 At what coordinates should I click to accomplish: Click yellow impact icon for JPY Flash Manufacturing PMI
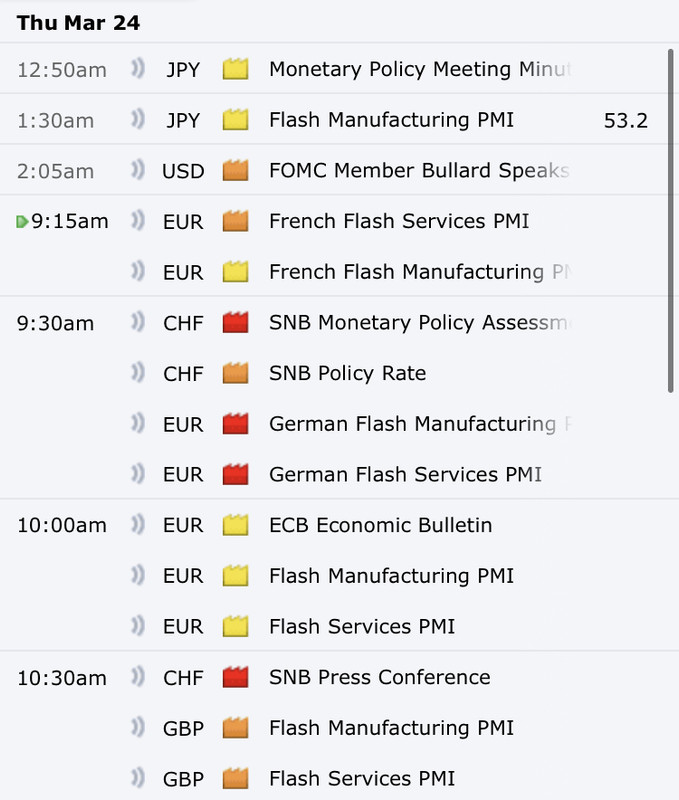click(x=235, y=119)
